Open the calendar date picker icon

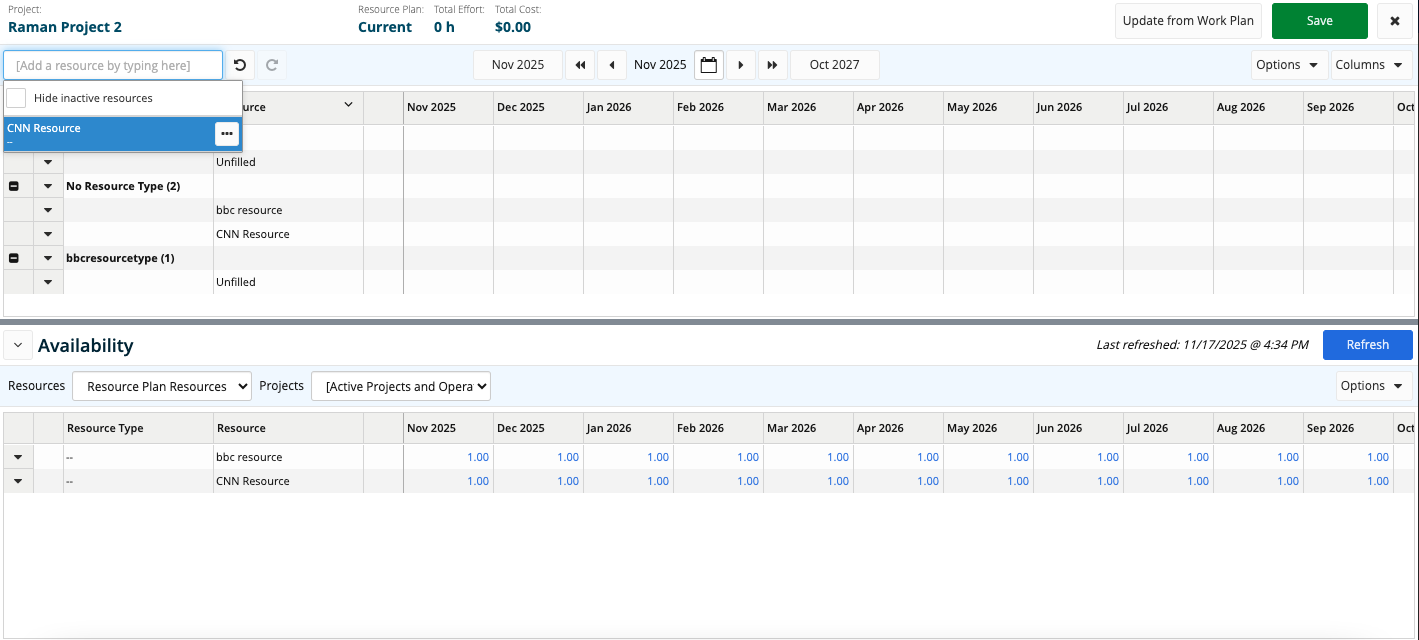coord(709,64)
